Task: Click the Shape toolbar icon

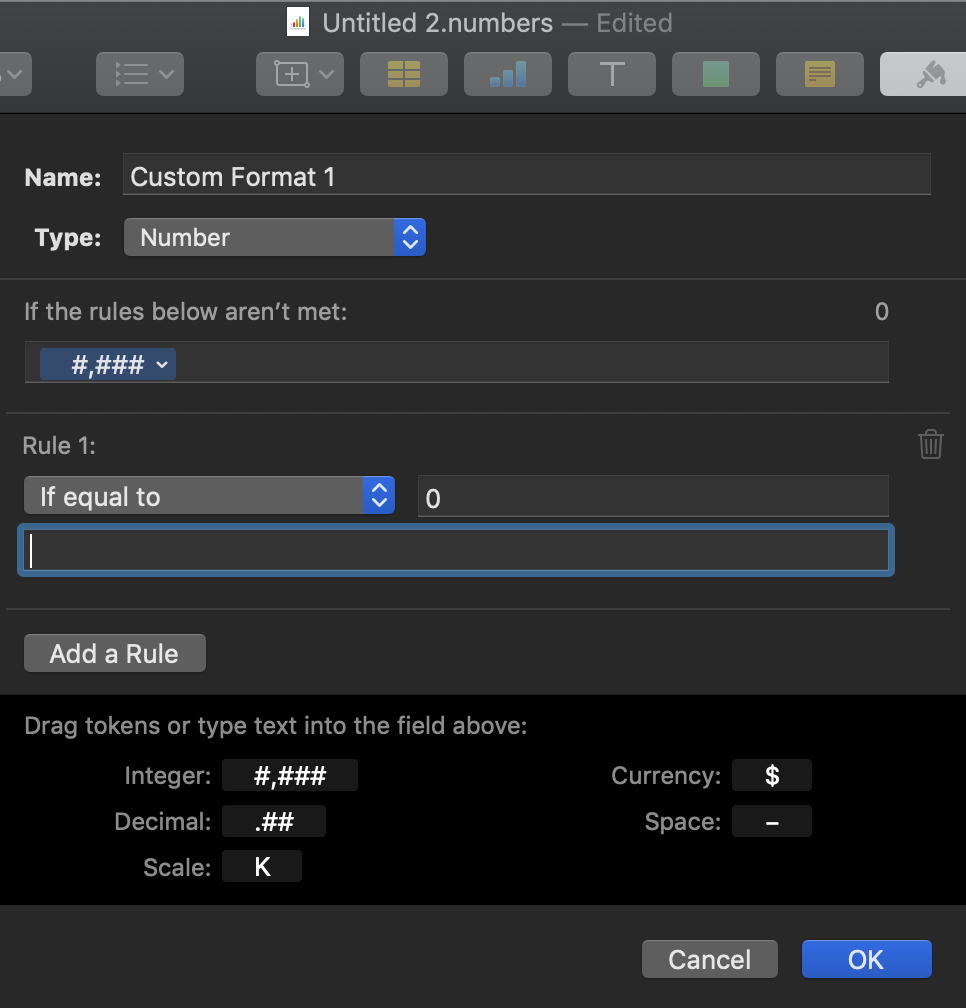Action: pos(715,74)
